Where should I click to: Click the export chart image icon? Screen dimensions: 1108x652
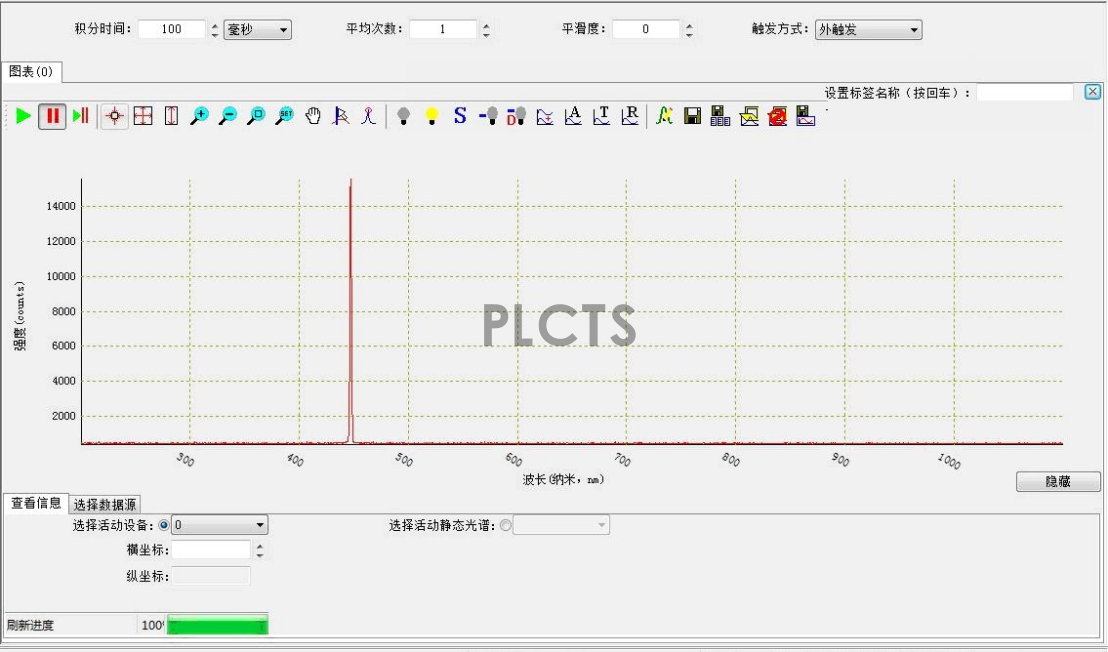pyautogui.click(x=749, y=116)
